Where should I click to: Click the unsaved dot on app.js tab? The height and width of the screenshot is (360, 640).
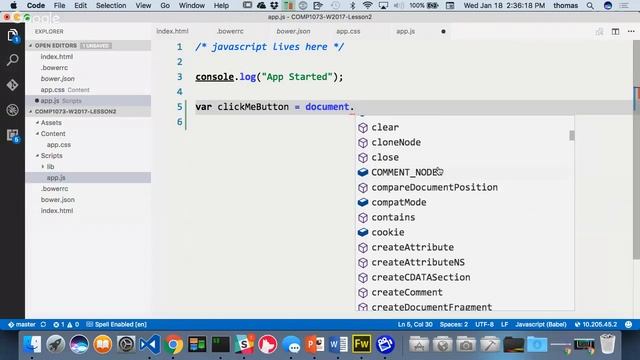click(443, 31)
